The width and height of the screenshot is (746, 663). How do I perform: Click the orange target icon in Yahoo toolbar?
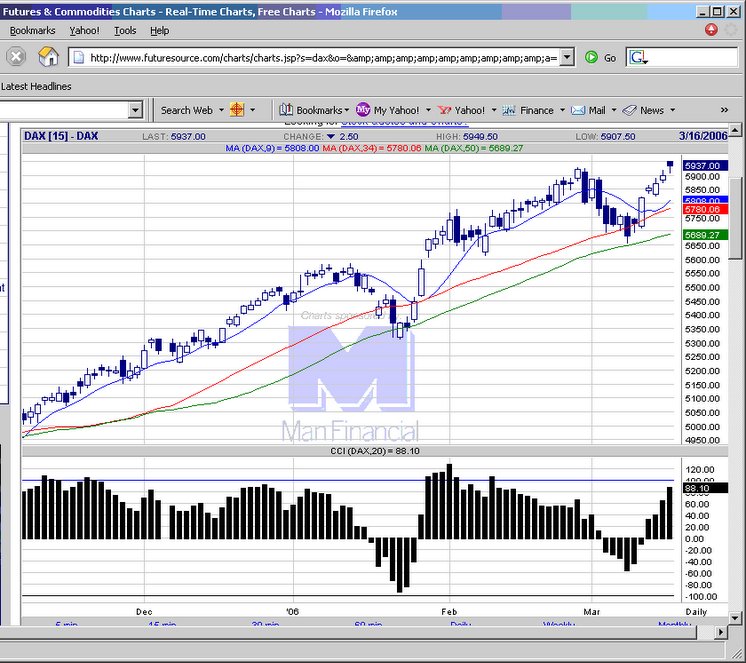[x=237, y=110]
